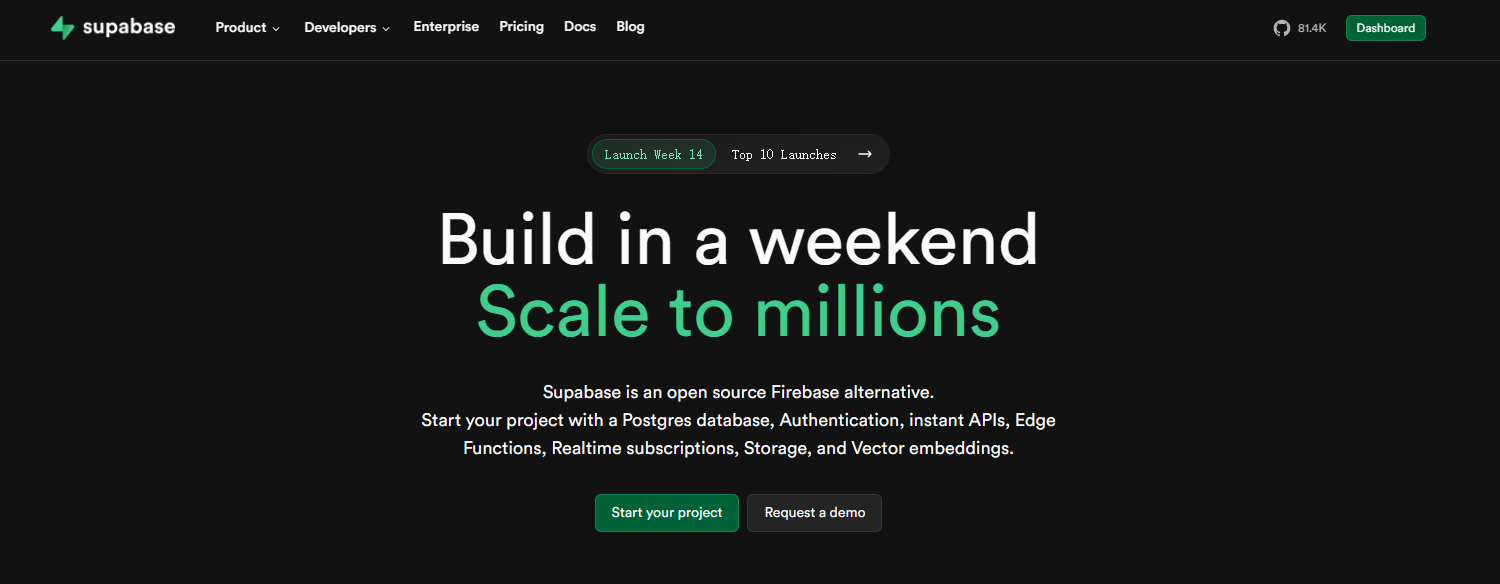Open the GitHub icon link

[1282, 28]
